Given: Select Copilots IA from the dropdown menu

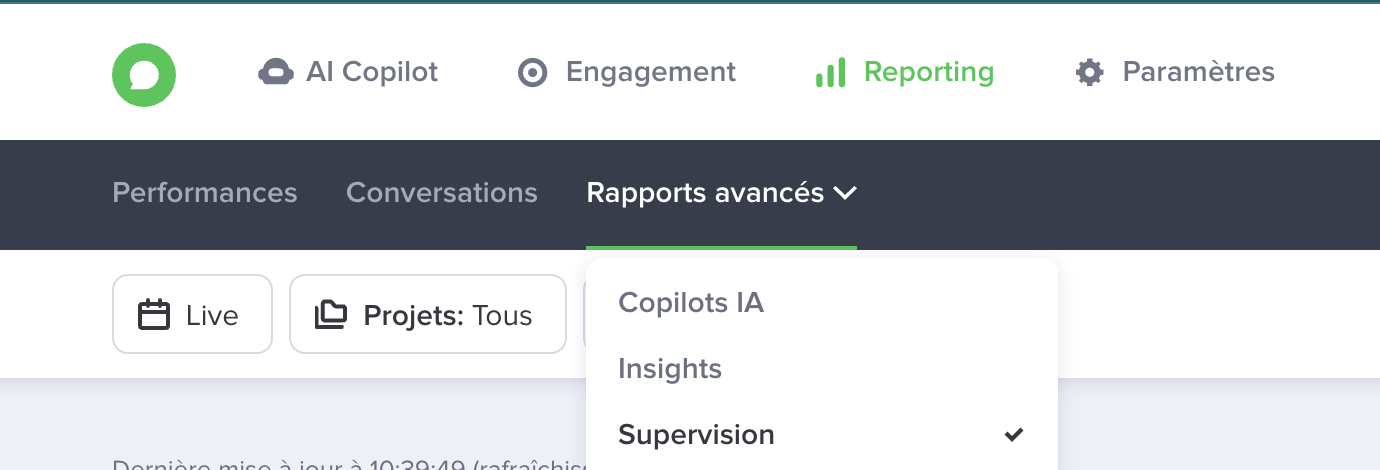Looking at the screenshot, I should [691, 302].
